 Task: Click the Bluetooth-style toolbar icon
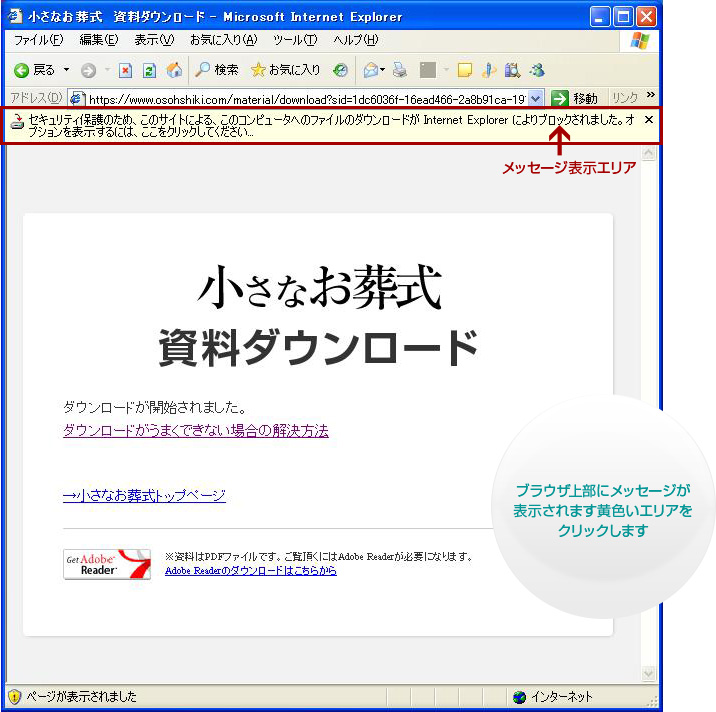pyautogui.click(x=489, y=70)
